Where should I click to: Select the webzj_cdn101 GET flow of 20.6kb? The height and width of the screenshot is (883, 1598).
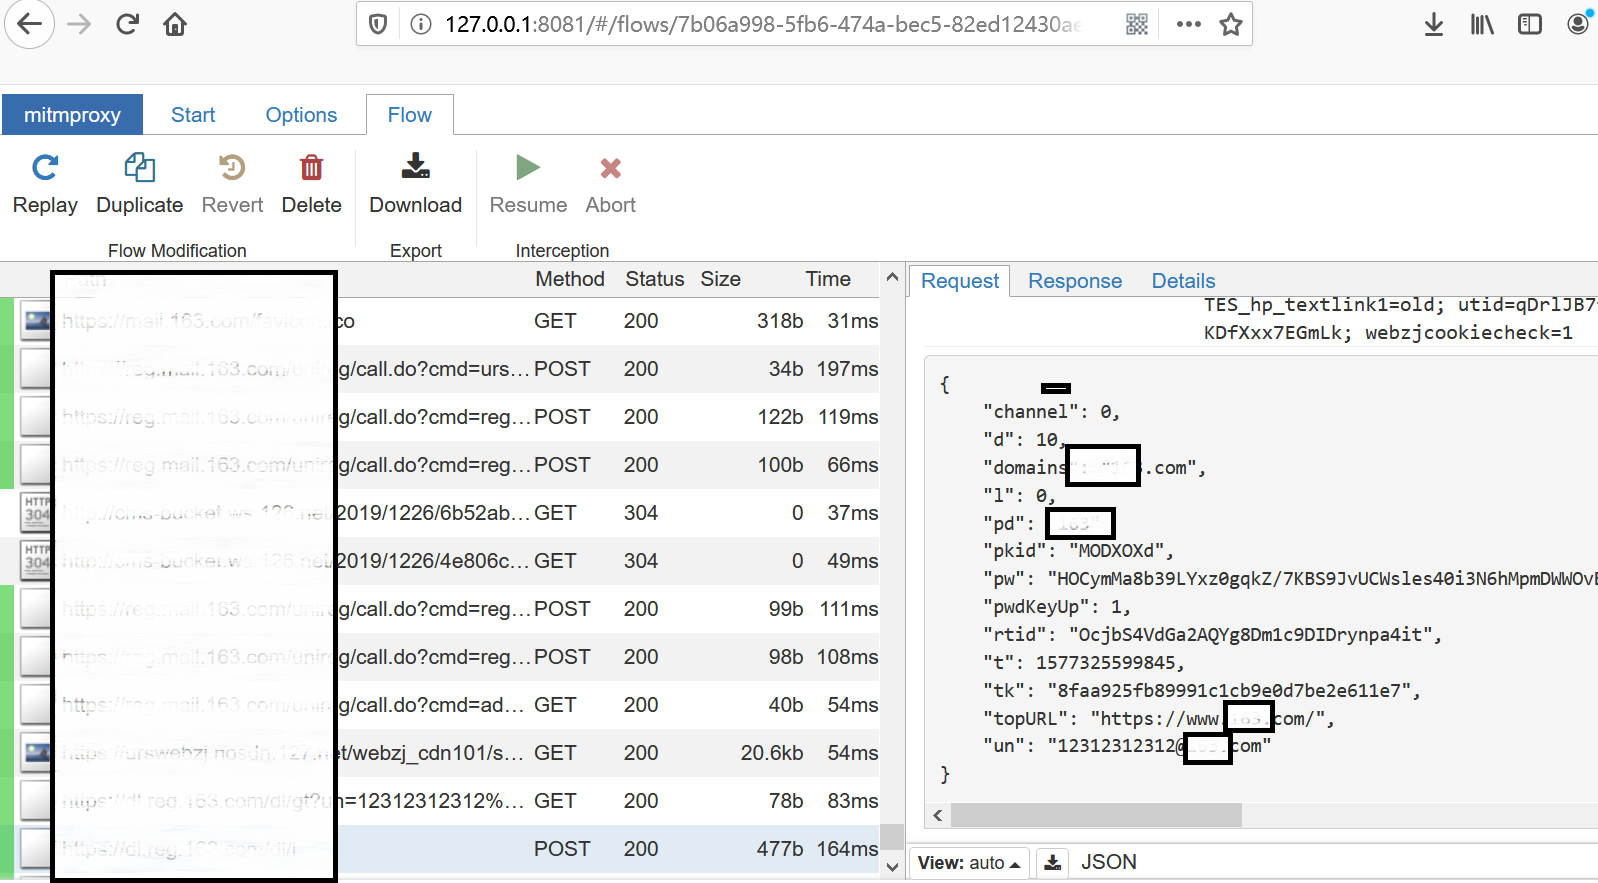point(440,753)
